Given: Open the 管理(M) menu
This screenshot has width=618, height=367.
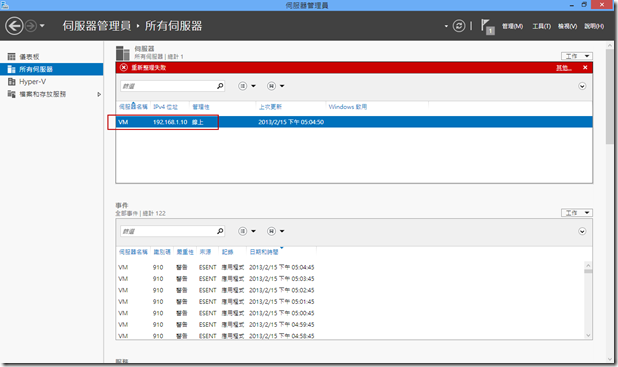Looking at the screenshot, I should pos(512,26).
